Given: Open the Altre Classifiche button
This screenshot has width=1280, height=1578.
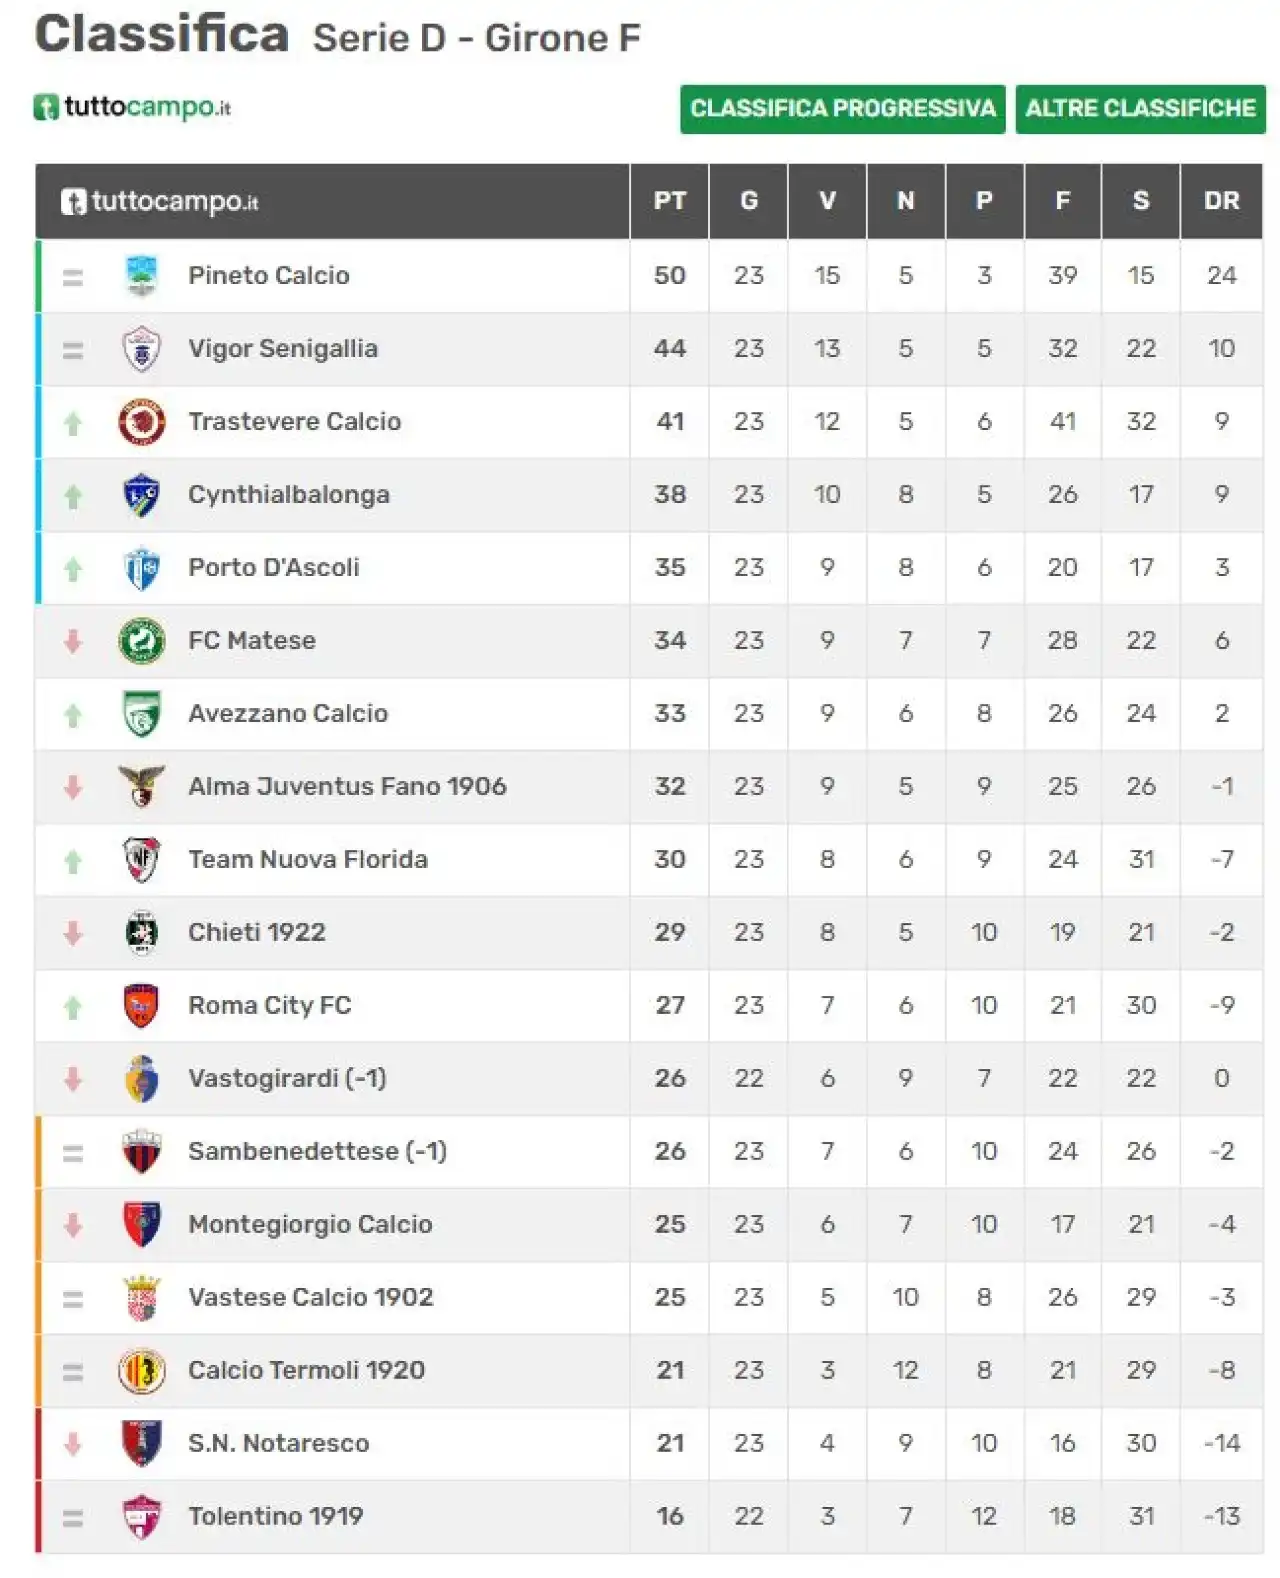Looking at the screenshot, I should coord(1140,109).
